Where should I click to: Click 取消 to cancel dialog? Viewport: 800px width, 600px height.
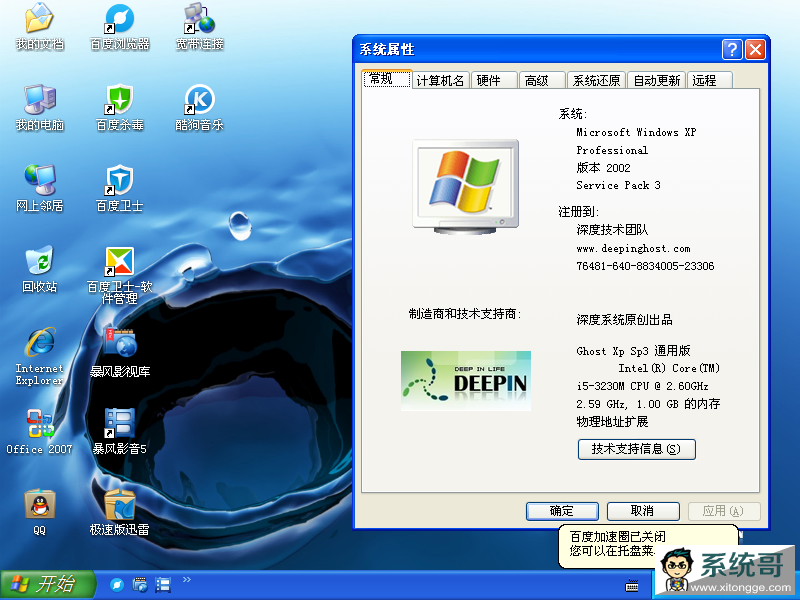point(643,511)
